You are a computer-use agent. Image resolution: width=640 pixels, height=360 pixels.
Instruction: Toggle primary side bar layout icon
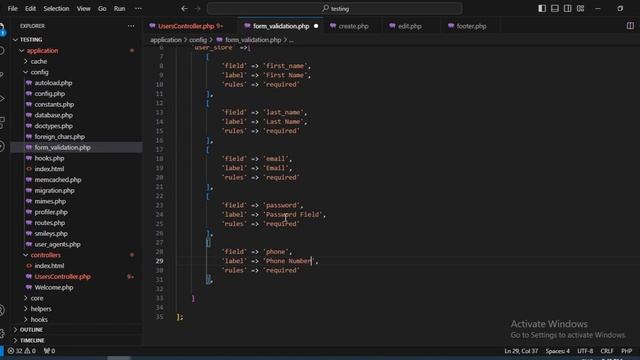542,8
